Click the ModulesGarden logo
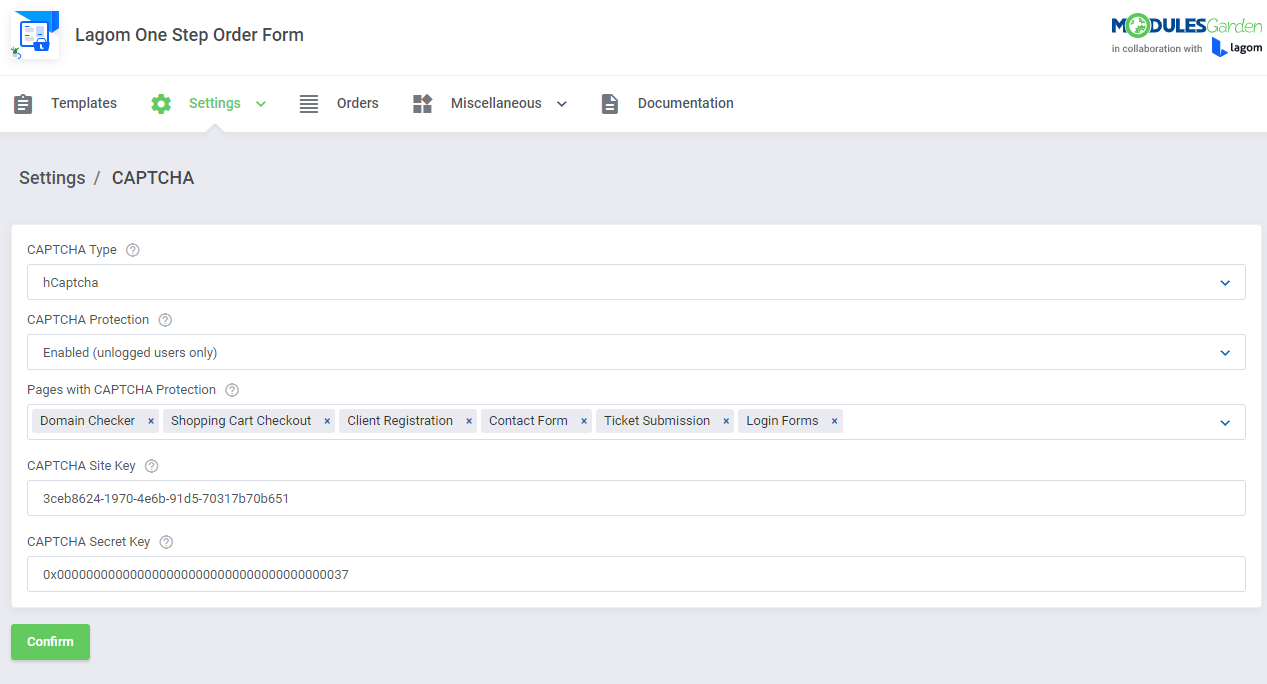The height and width of the screenshot is (684, 1267). click(1186, 26)
